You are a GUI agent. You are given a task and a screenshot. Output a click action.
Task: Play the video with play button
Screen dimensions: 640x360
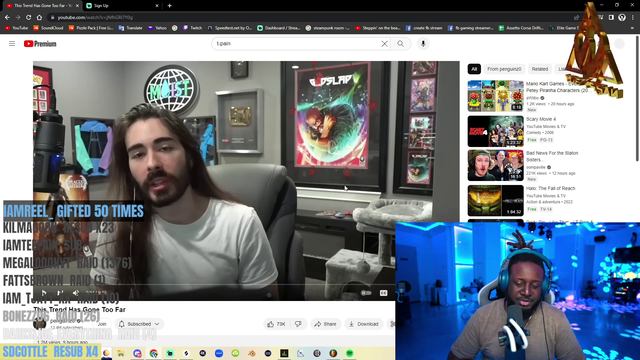tap(44, 293)
